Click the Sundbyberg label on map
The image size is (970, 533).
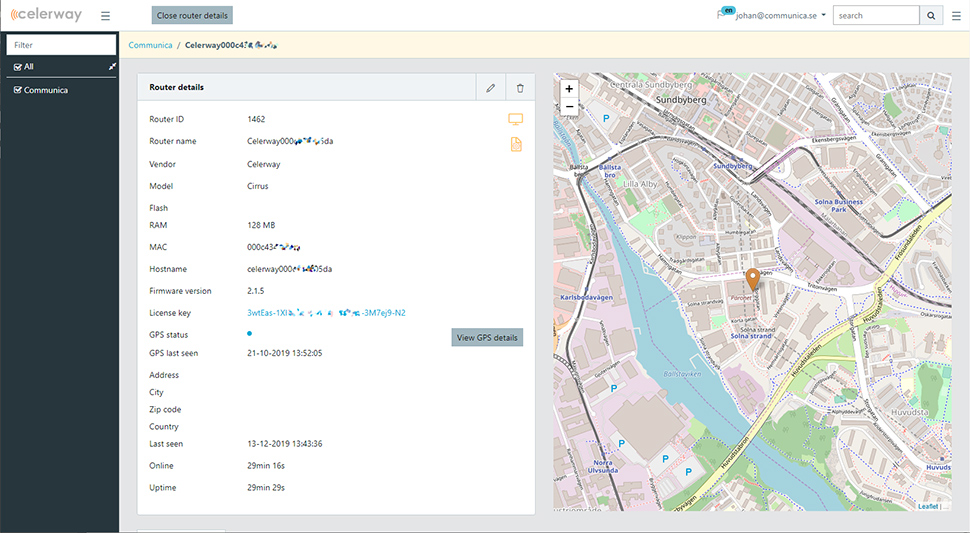pos(680,100)
